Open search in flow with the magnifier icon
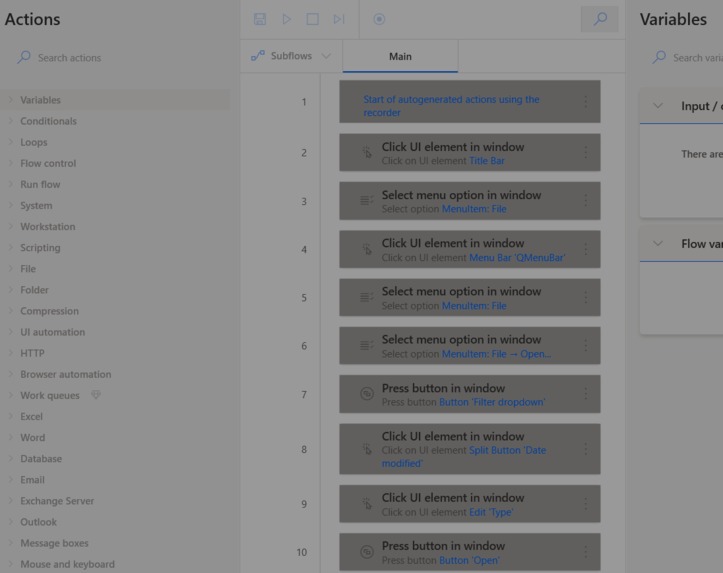The height and width of the screenshot is (573, 723). point(599,19)
